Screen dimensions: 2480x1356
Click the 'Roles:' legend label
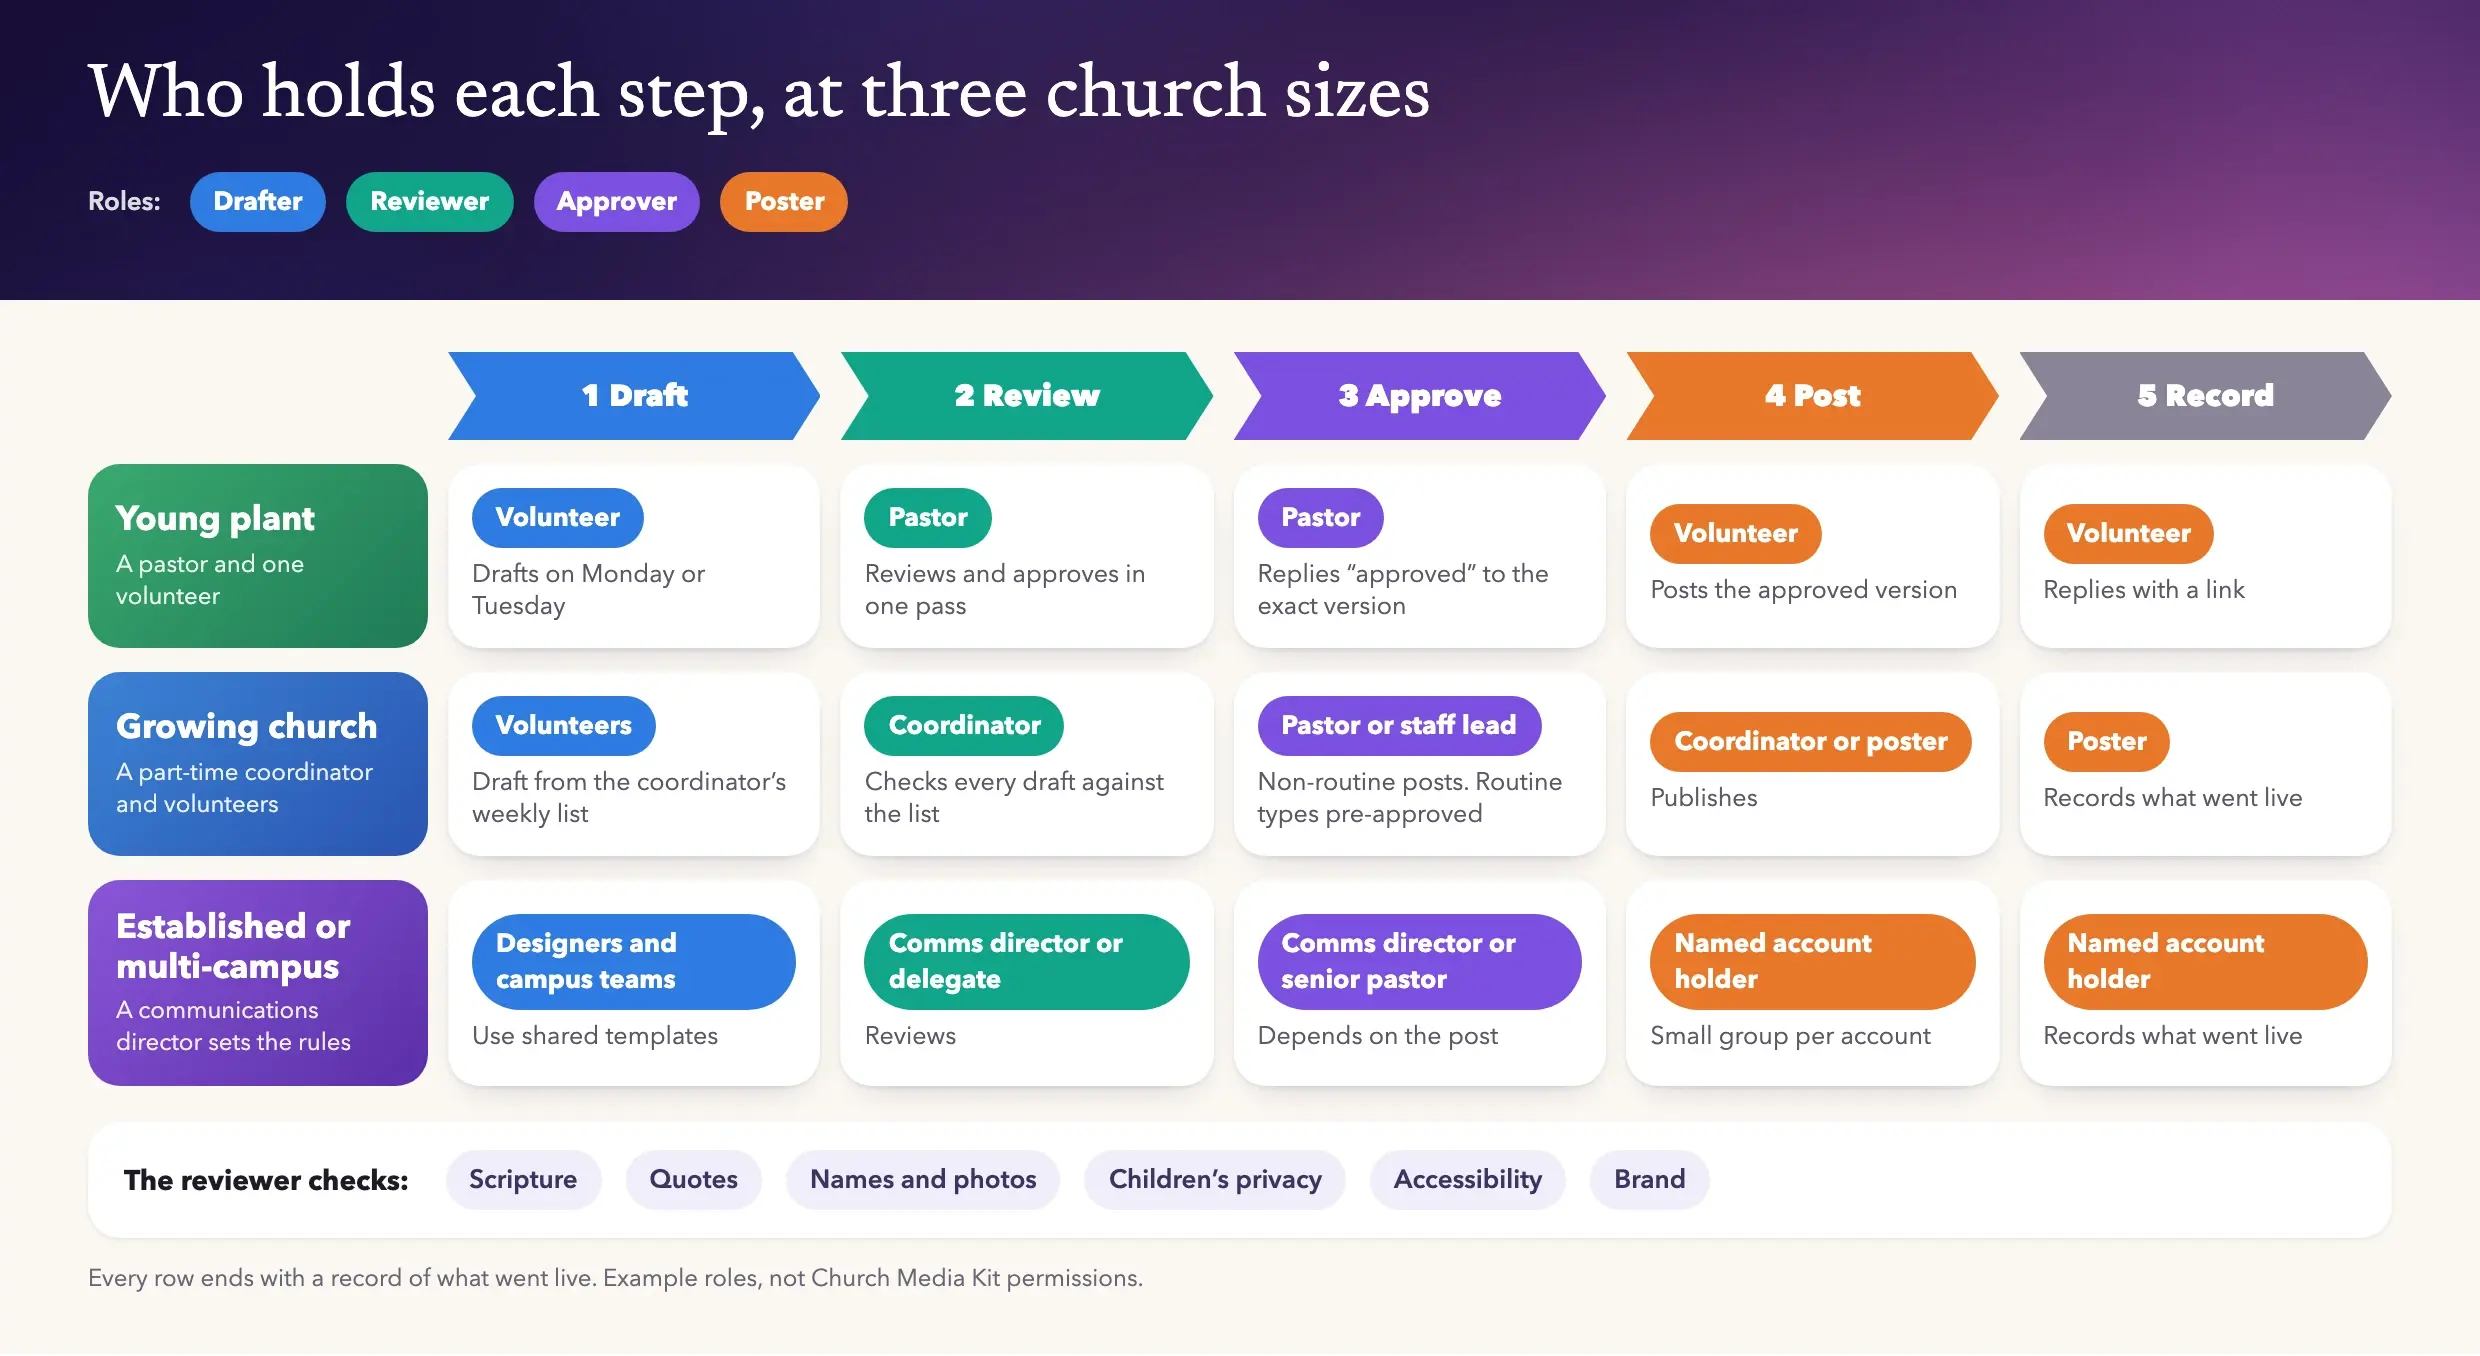(x=124, y=202)
